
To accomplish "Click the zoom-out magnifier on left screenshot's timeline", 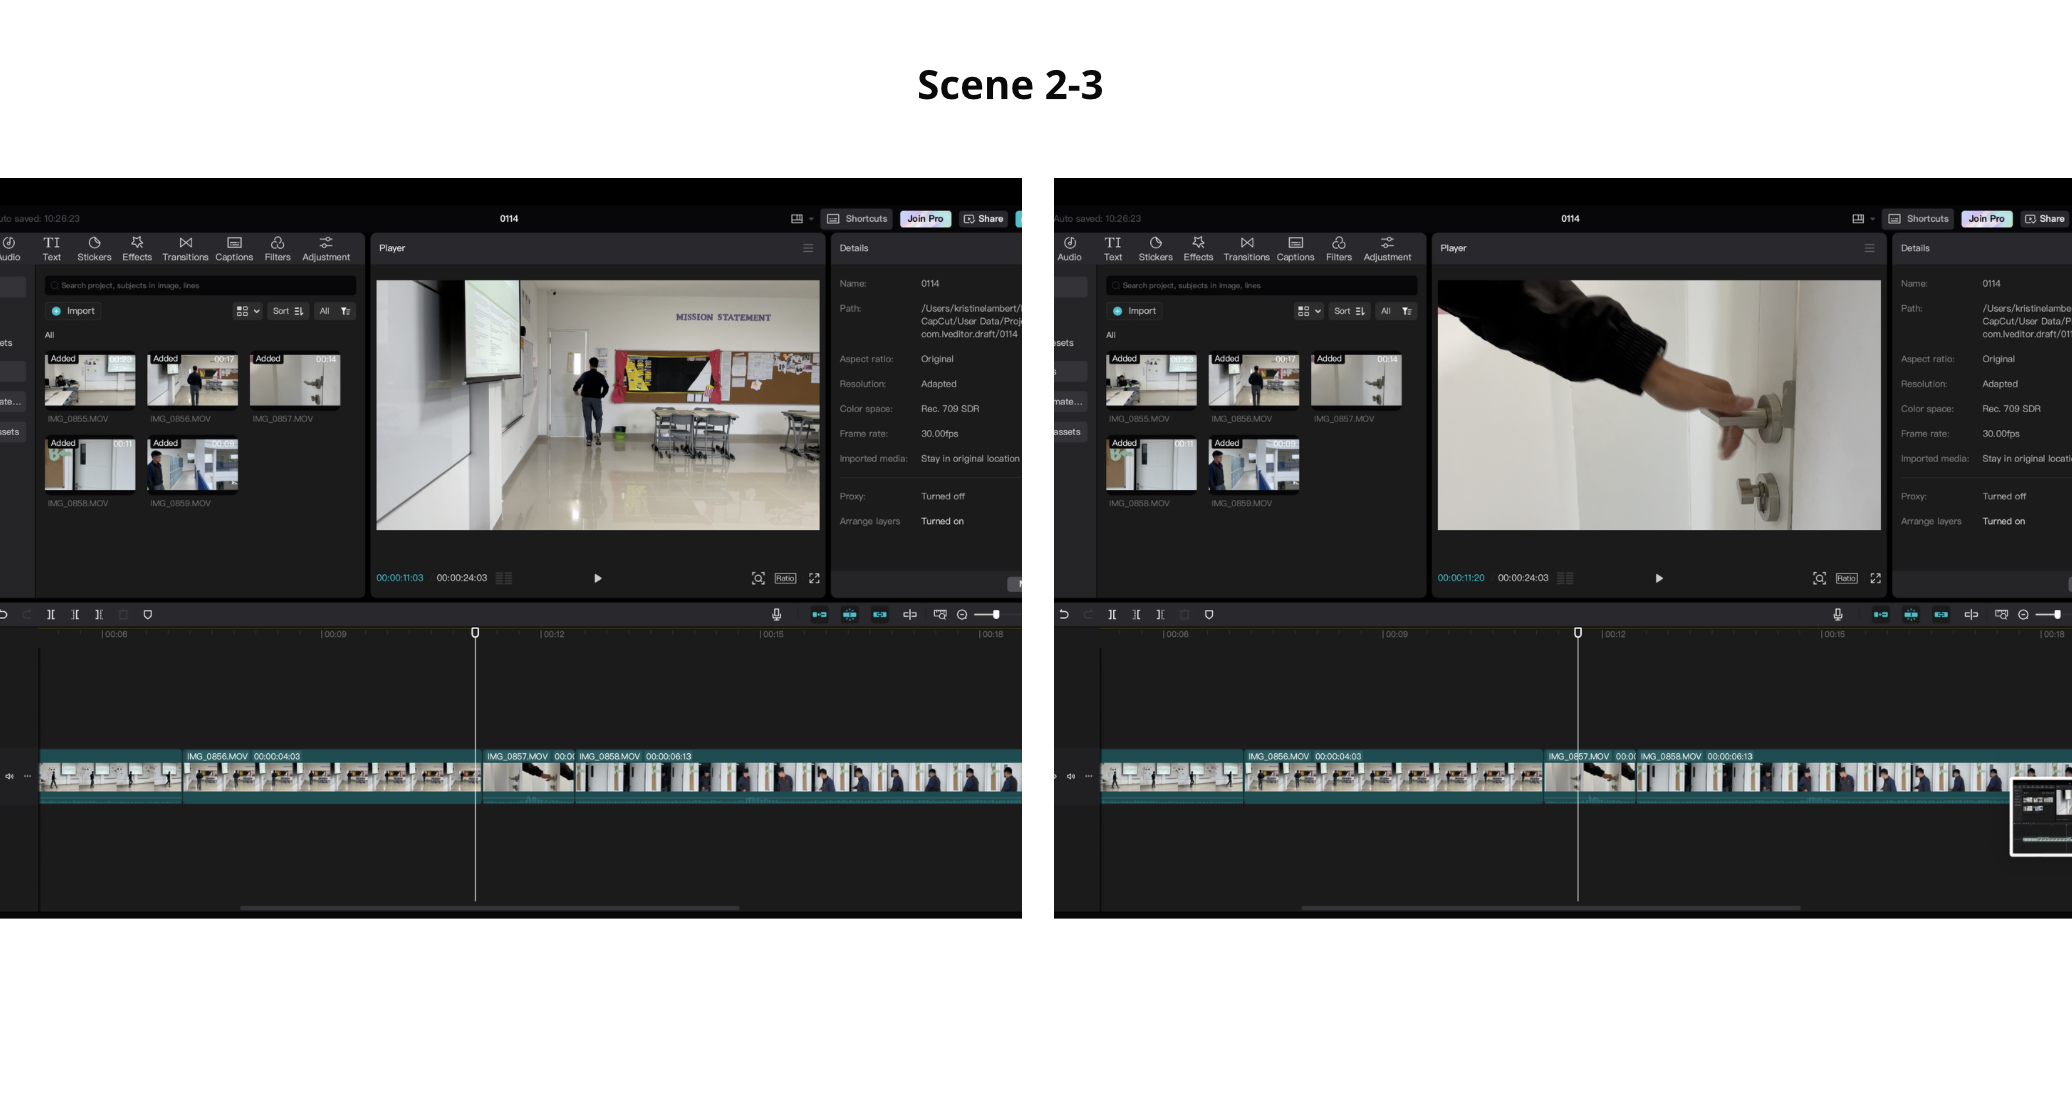I will pos(962,615).
